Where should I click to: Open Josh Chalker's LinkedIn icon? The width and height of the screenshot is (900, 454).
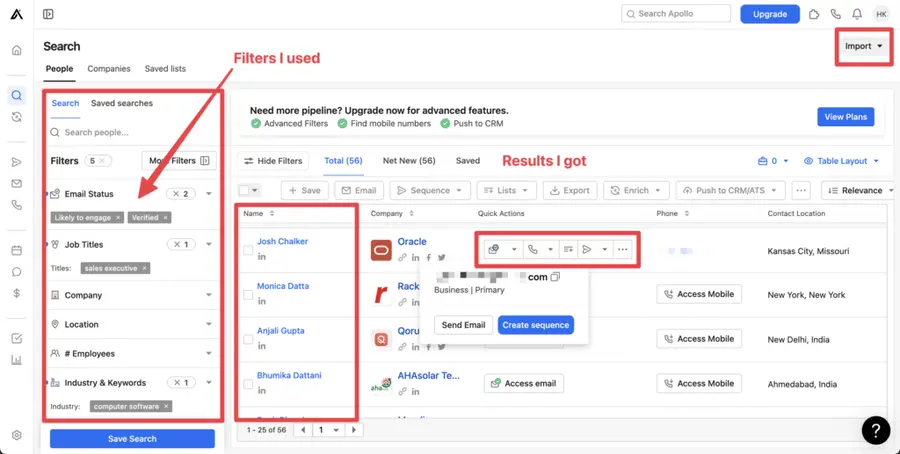(x=262, y=257)
